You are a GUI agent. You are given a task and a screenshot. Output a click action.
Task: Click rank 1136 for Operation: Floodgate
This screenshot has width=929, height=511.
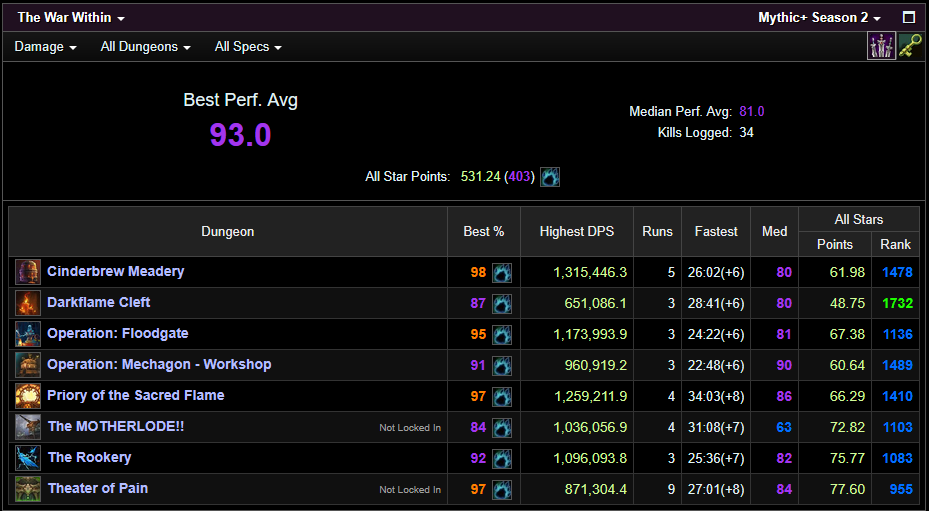tap(898, 334)
